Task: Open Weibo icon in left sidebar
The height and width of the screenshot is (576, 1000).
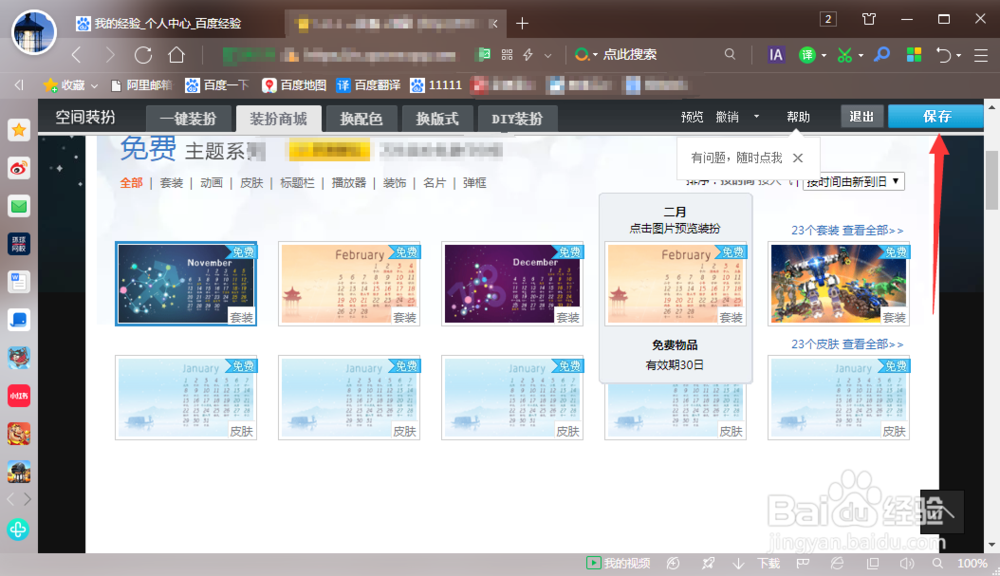Action: click(x=18, y=168)
